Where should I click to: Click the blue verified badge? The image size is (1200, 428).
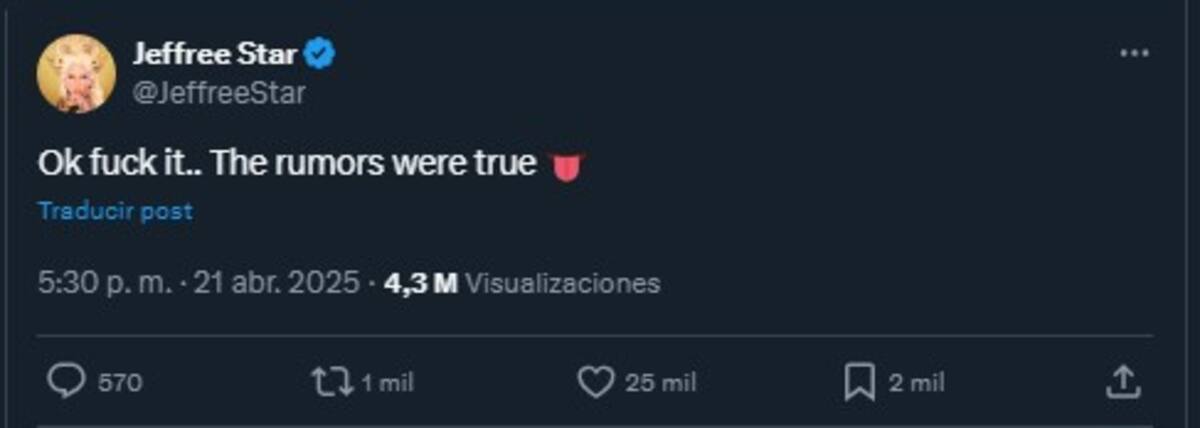tap(320, 55)
